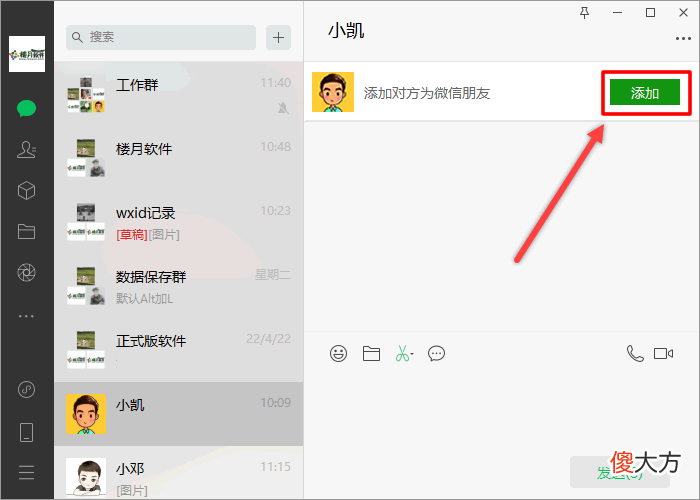Click the muted bell icon on 工作群
700x500 pixels.
(283, 108)
